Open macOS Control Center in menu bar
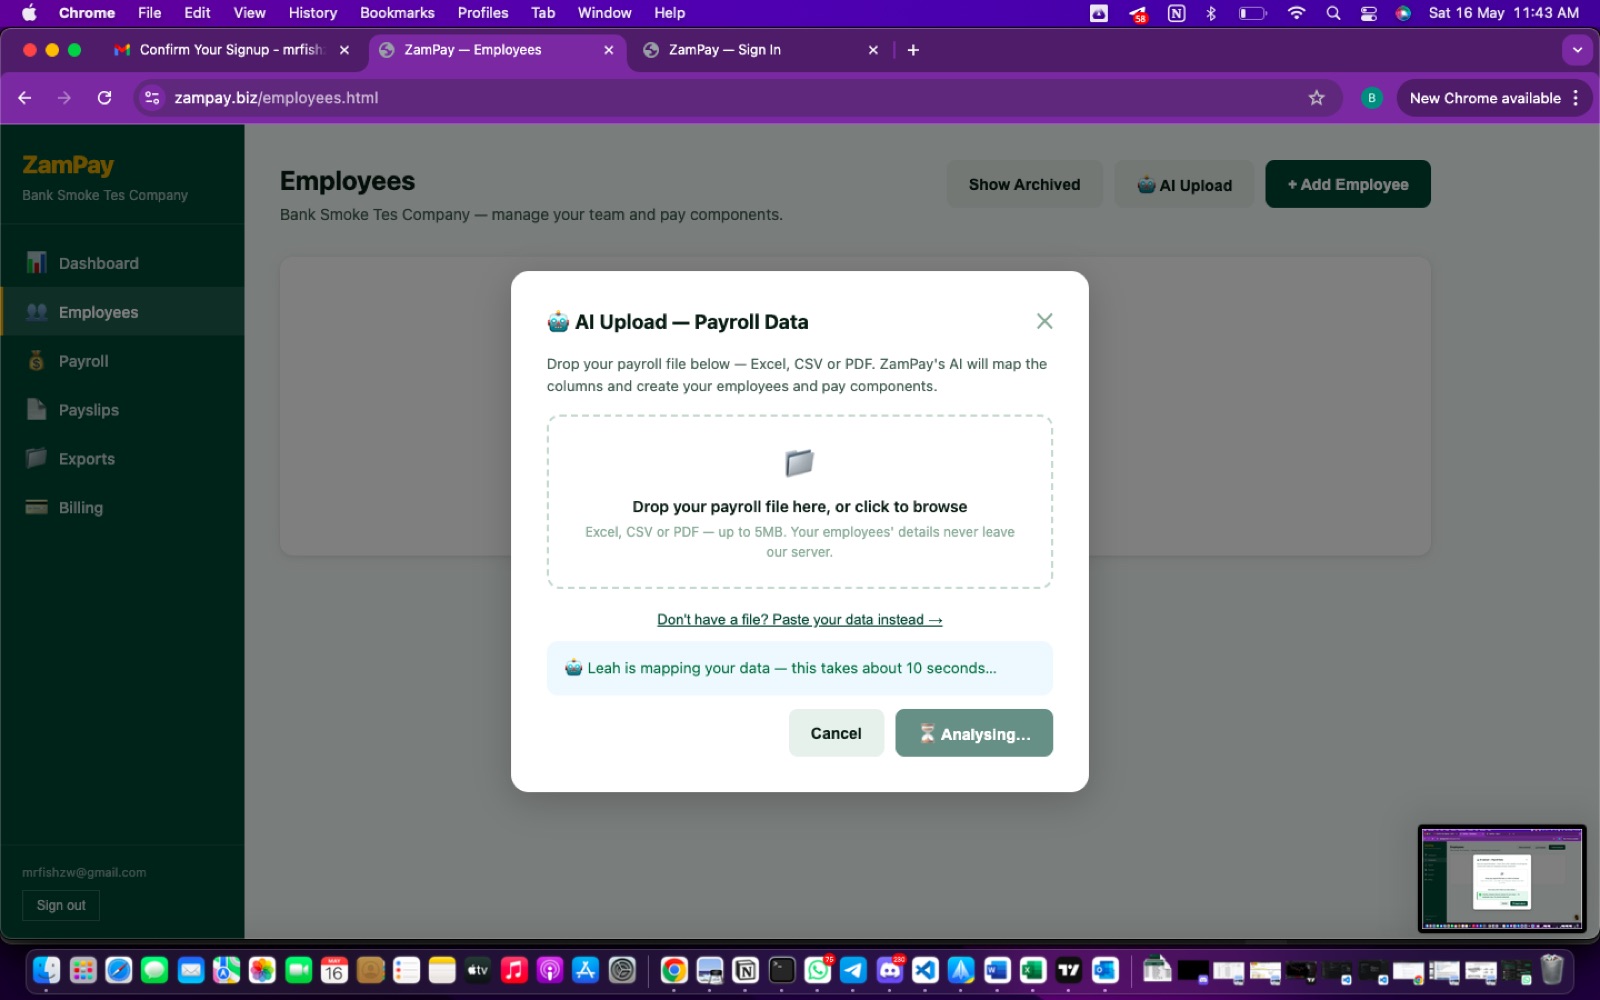1600x1000 pixels. tap(1368, 13)
